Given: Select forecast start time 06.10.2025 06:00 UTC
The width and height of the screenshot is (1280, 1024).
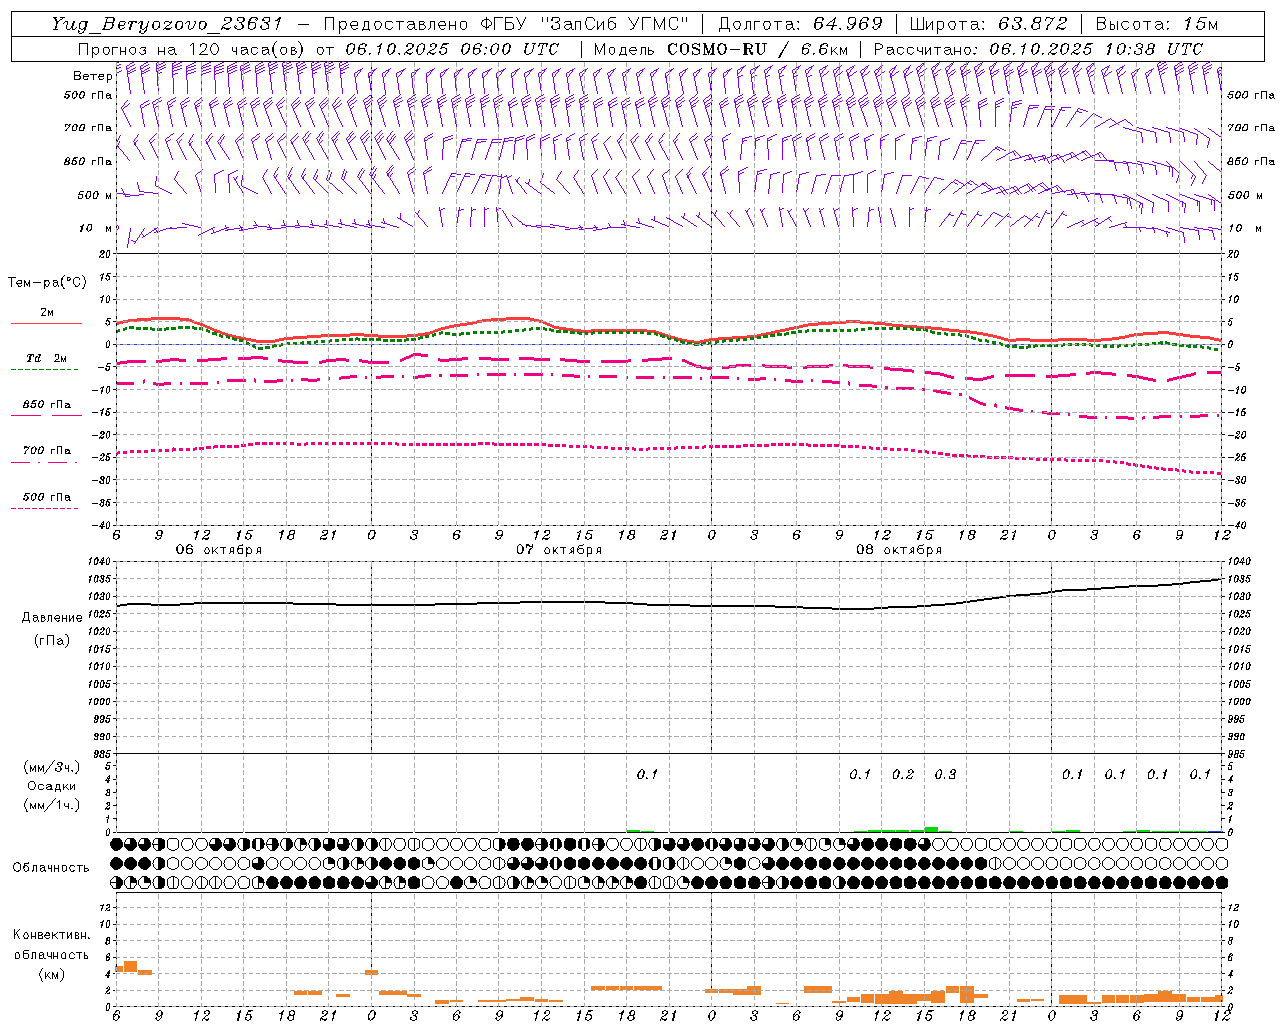Looking at the screenshot, I should (x=452, y=49).
